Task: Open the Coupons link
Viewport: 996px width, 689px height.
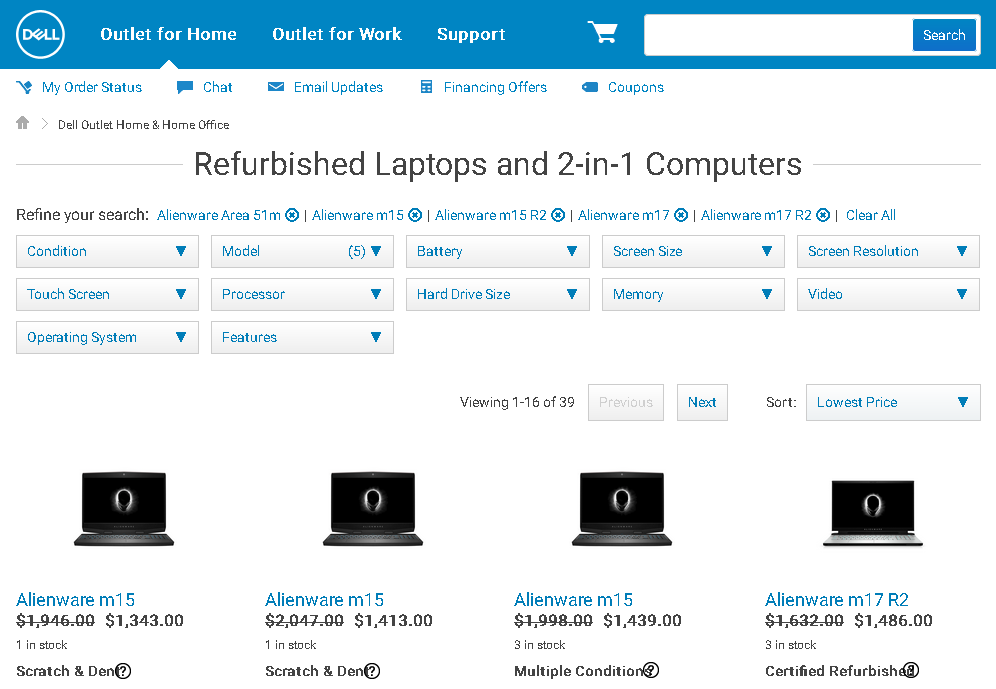Action: 635,87
